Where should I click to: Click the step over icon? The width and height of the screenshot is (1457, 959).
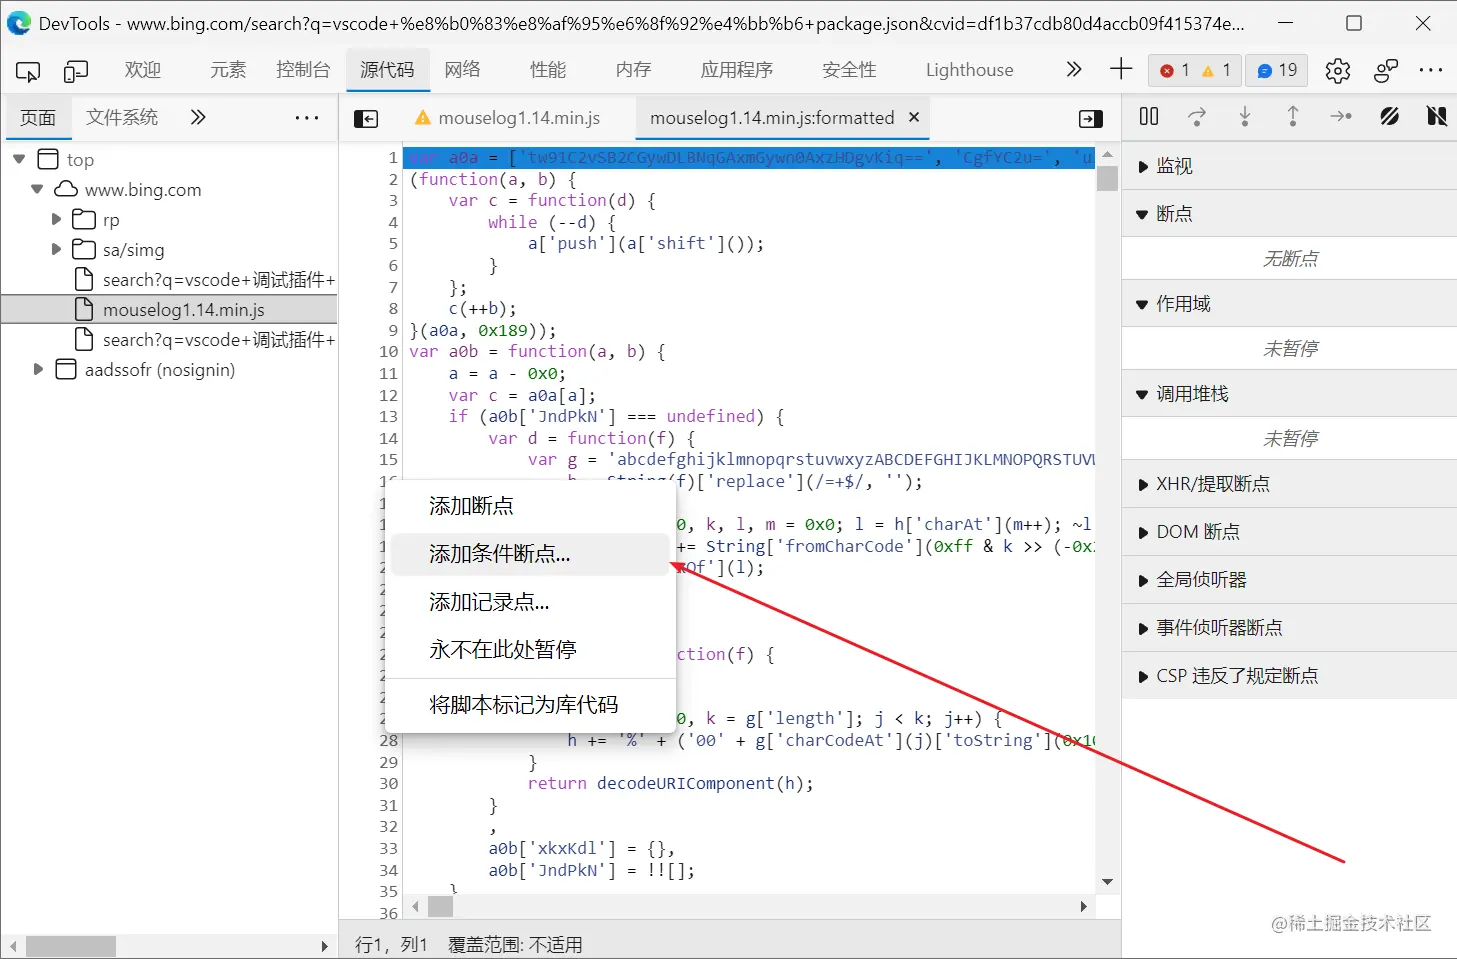coord(1197,117)
